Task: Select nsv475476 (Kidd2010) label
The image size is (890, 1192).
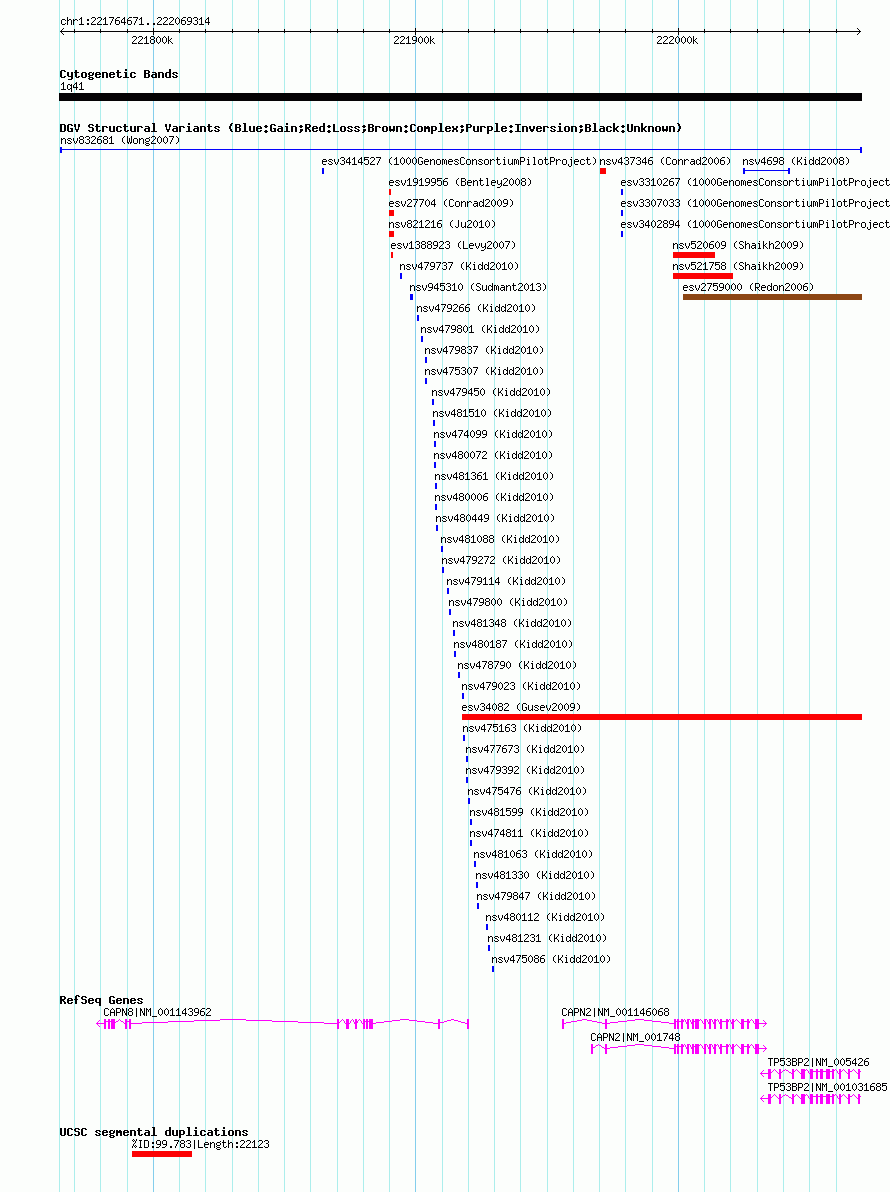Action: coord(527,792)
